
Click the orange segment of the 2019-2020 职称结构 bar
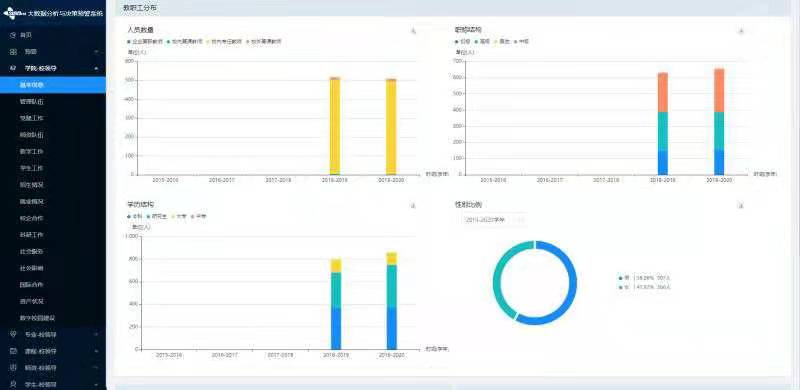pyautogui.click(x=718, y=90)
